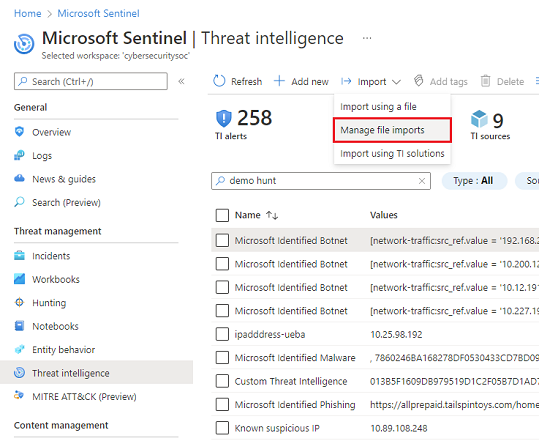
Task: Click the value 10.25.98.192
Action: 396,334
